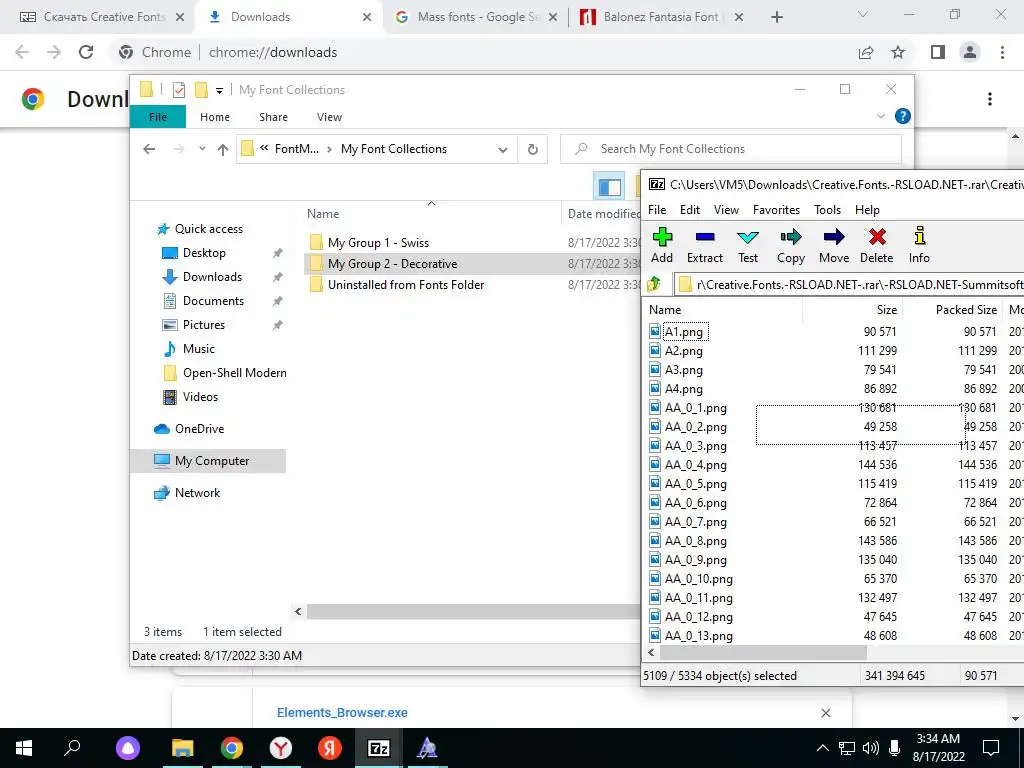1024x768 pixels.
Task: Click the 7-Zip Test button
Action: 748,246
